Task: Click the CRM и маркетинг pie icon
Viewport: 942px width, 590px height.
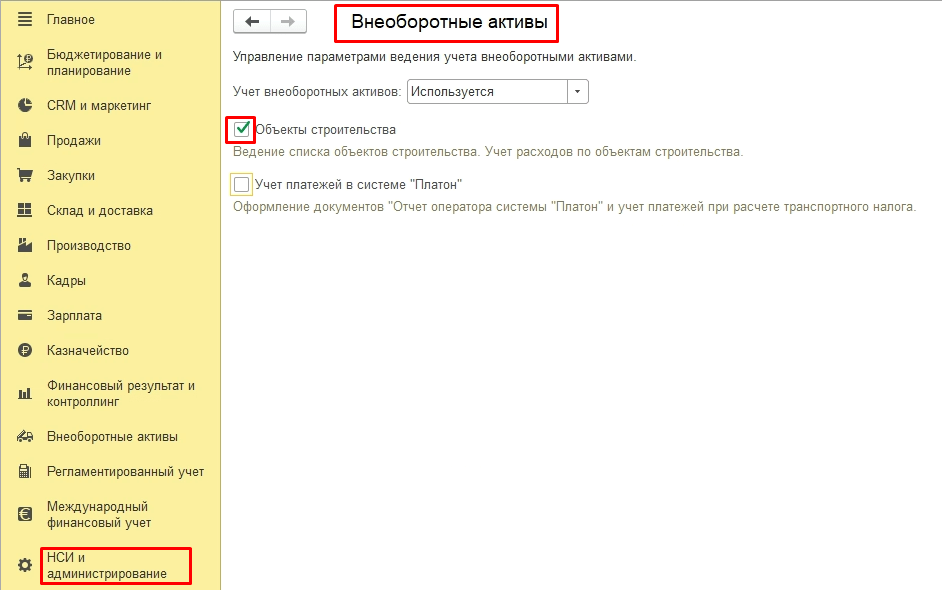Action: click(25, 105)
